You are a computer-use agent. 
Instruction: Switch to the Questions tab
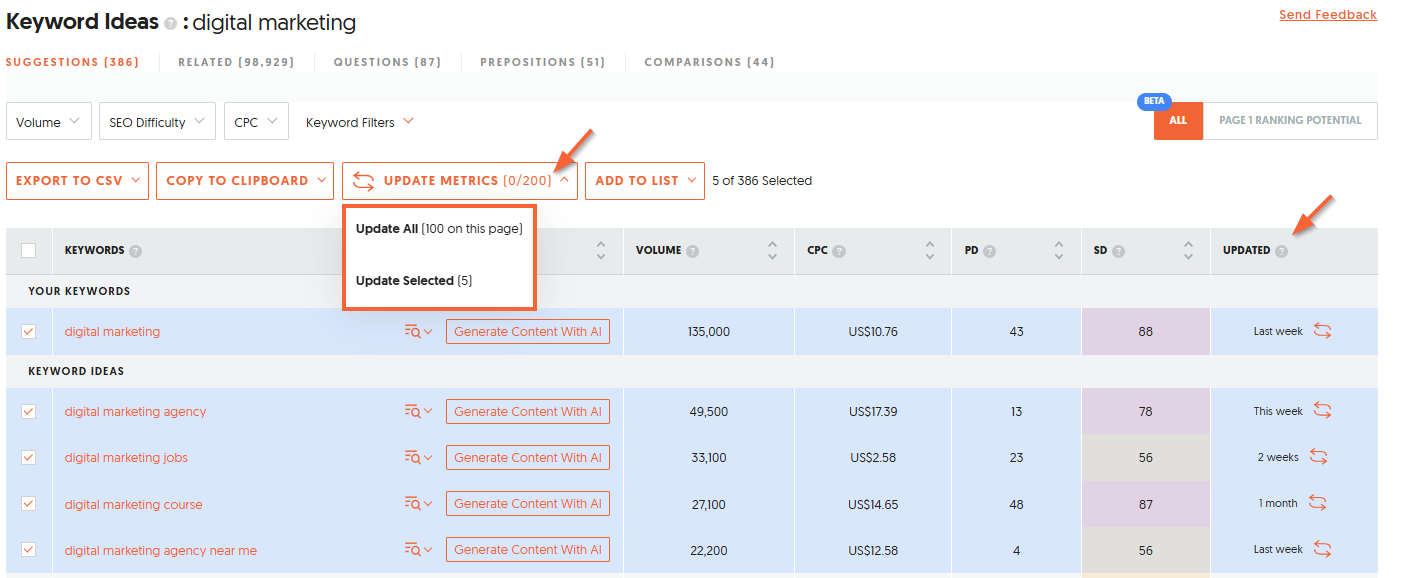click(387, 62)
